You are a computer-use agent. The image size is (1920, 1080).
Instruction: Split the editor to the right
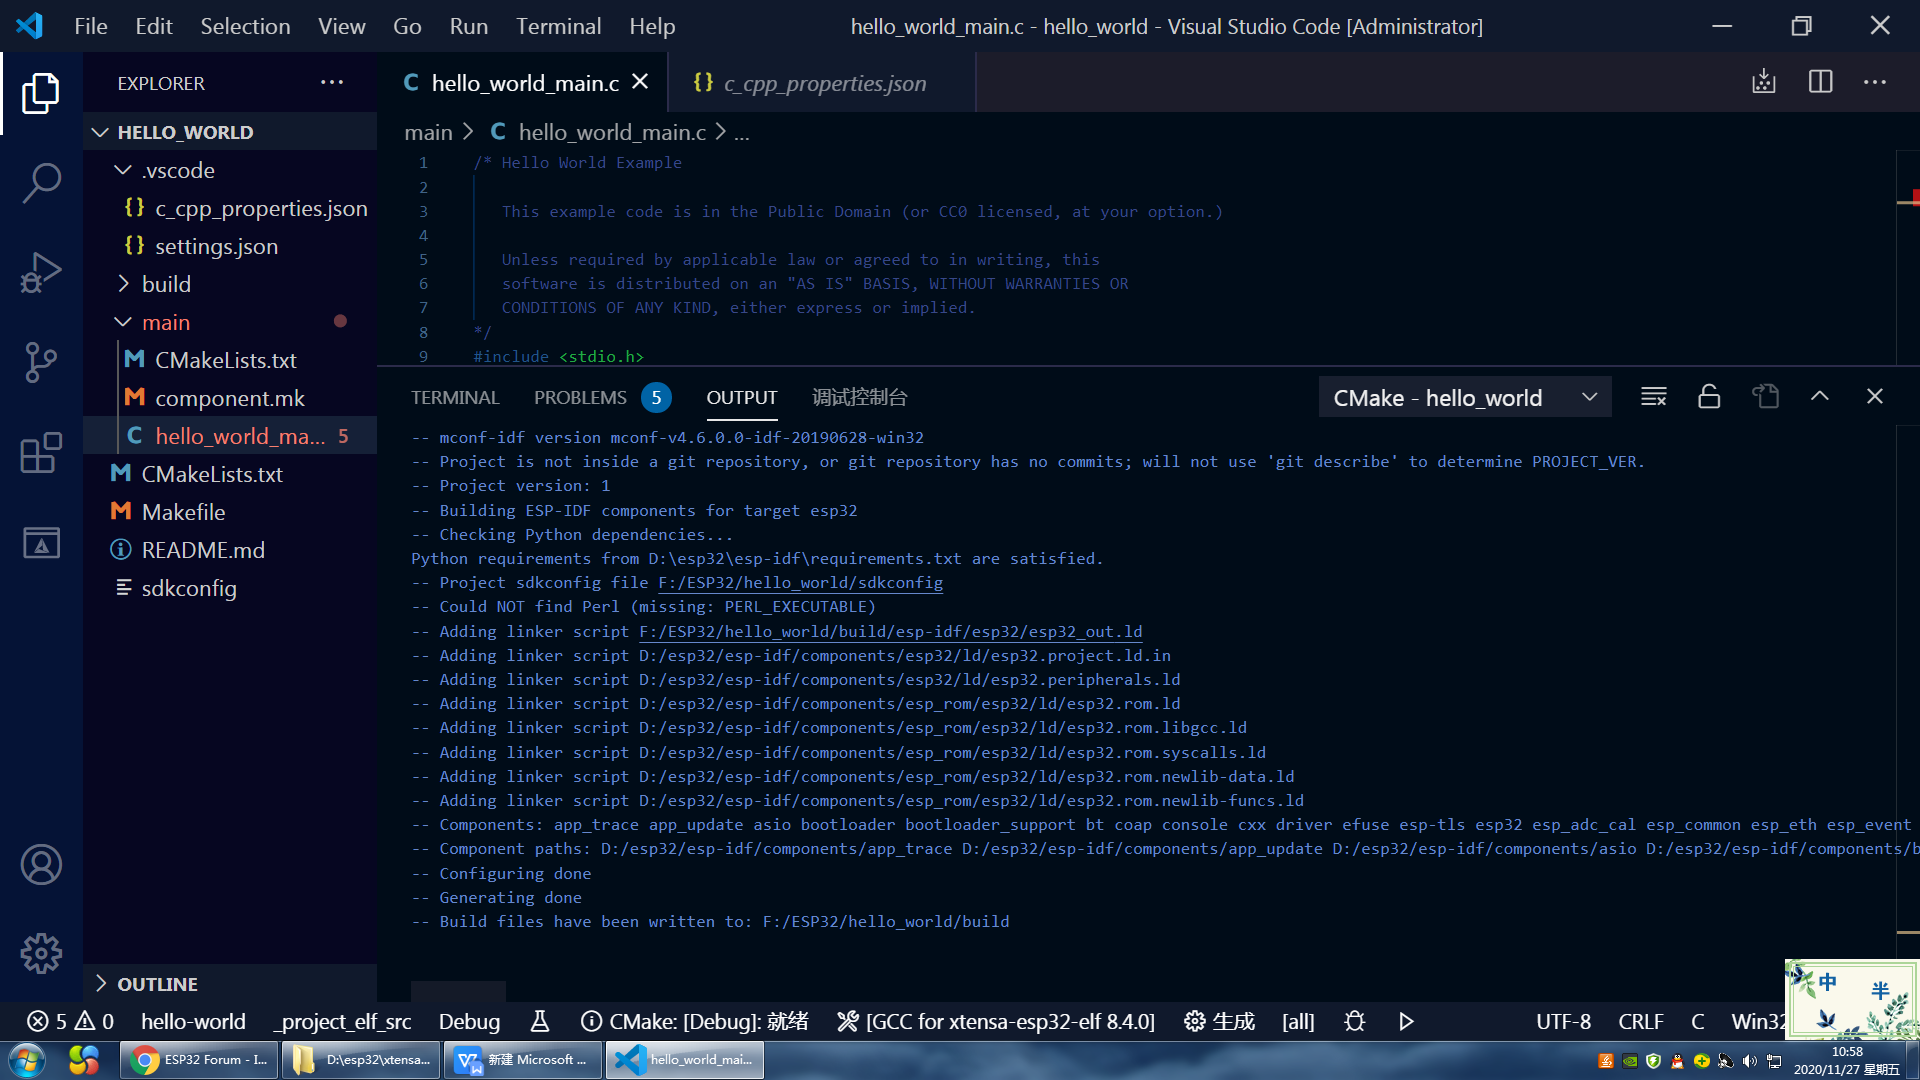pyautogui.click(x=1820, y=82)
